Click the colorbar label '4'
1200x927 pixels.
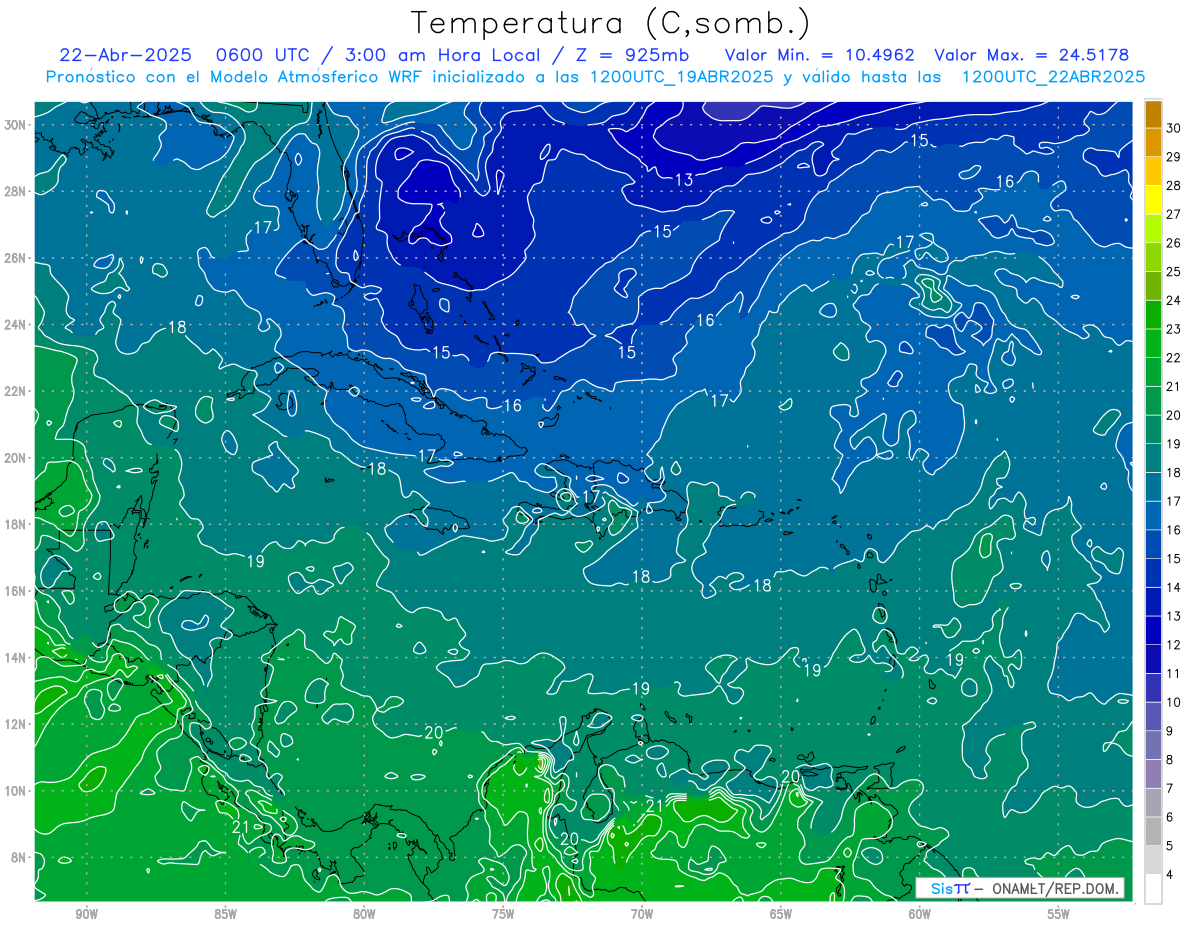[1169, 875]
